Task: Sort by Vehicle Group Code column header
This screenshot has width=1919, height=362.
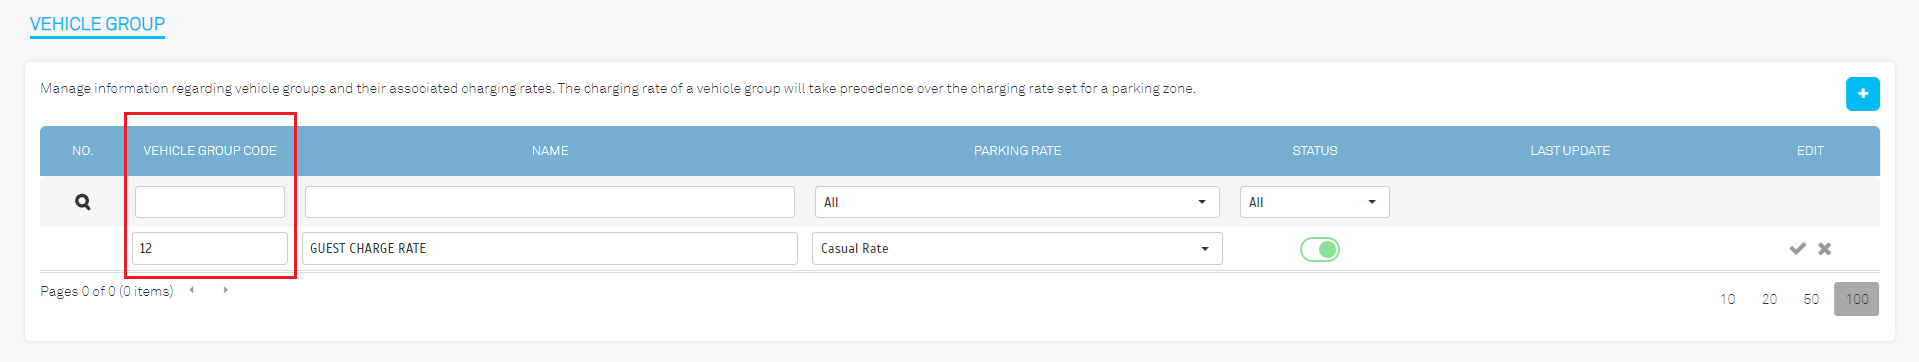Action: pos(210,151)
